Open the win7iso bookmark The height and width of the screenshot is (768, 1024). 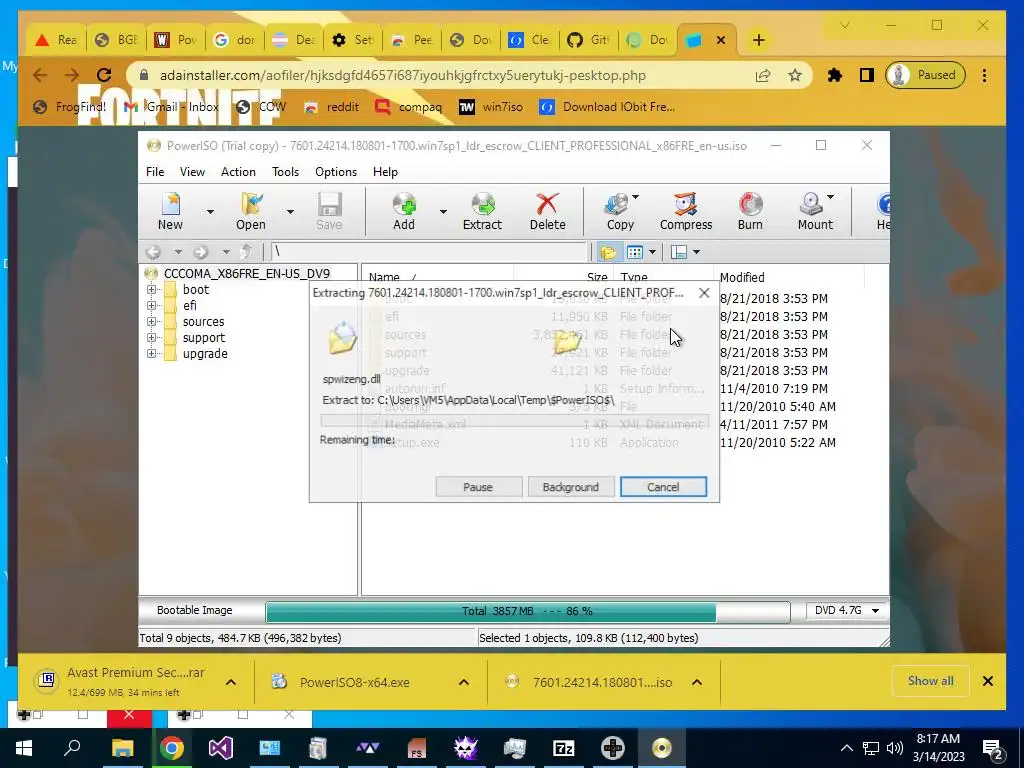click(490, 106)
